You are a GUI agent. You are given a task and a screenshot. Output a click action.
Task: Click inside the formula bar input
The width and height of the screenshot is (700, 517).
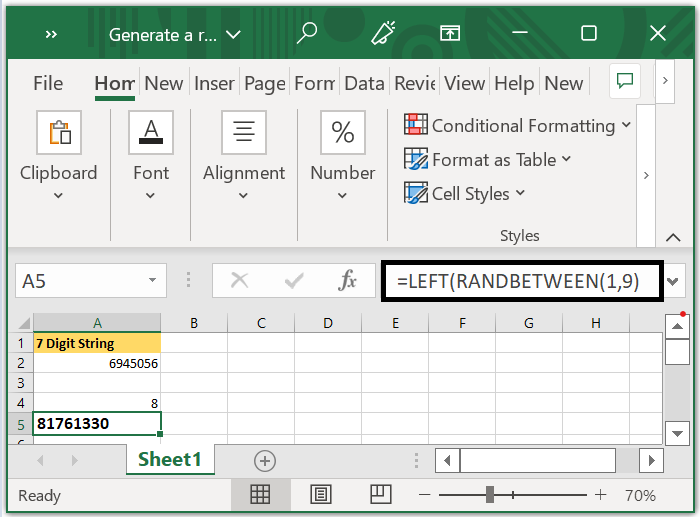(520, 281)
